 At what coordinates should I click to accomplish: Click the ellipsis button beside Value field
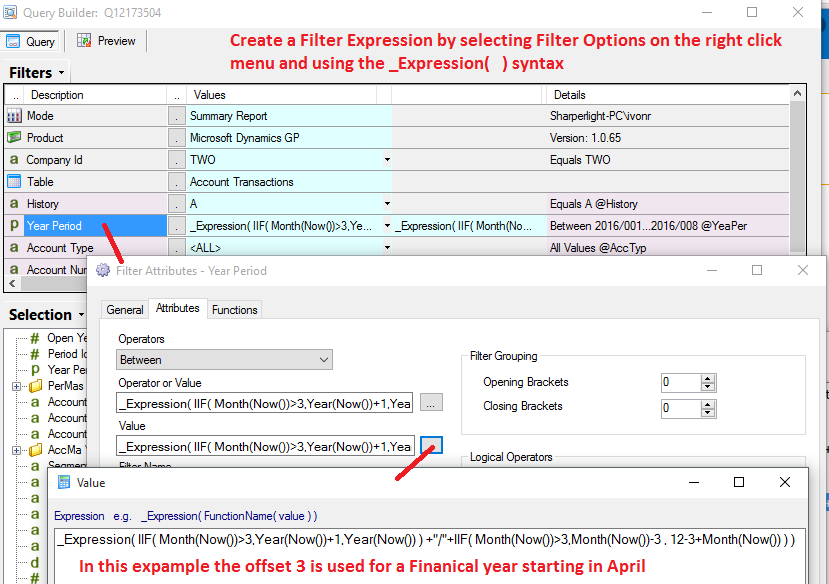pos(431,446)
